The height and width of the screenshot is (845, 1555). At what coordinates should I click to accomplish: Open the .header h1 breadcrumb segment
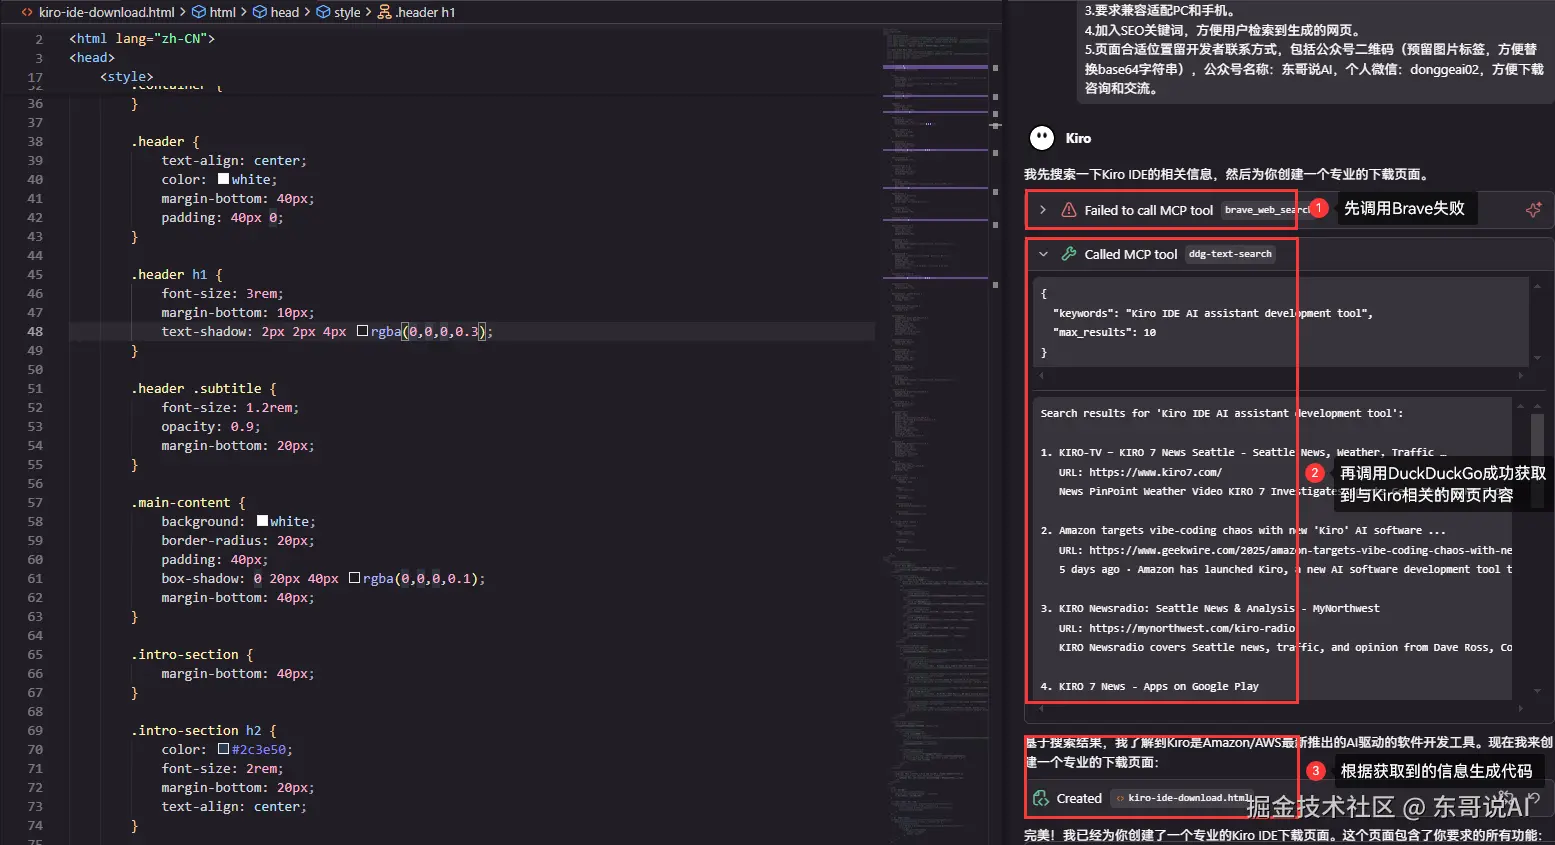tap(425, 12)
